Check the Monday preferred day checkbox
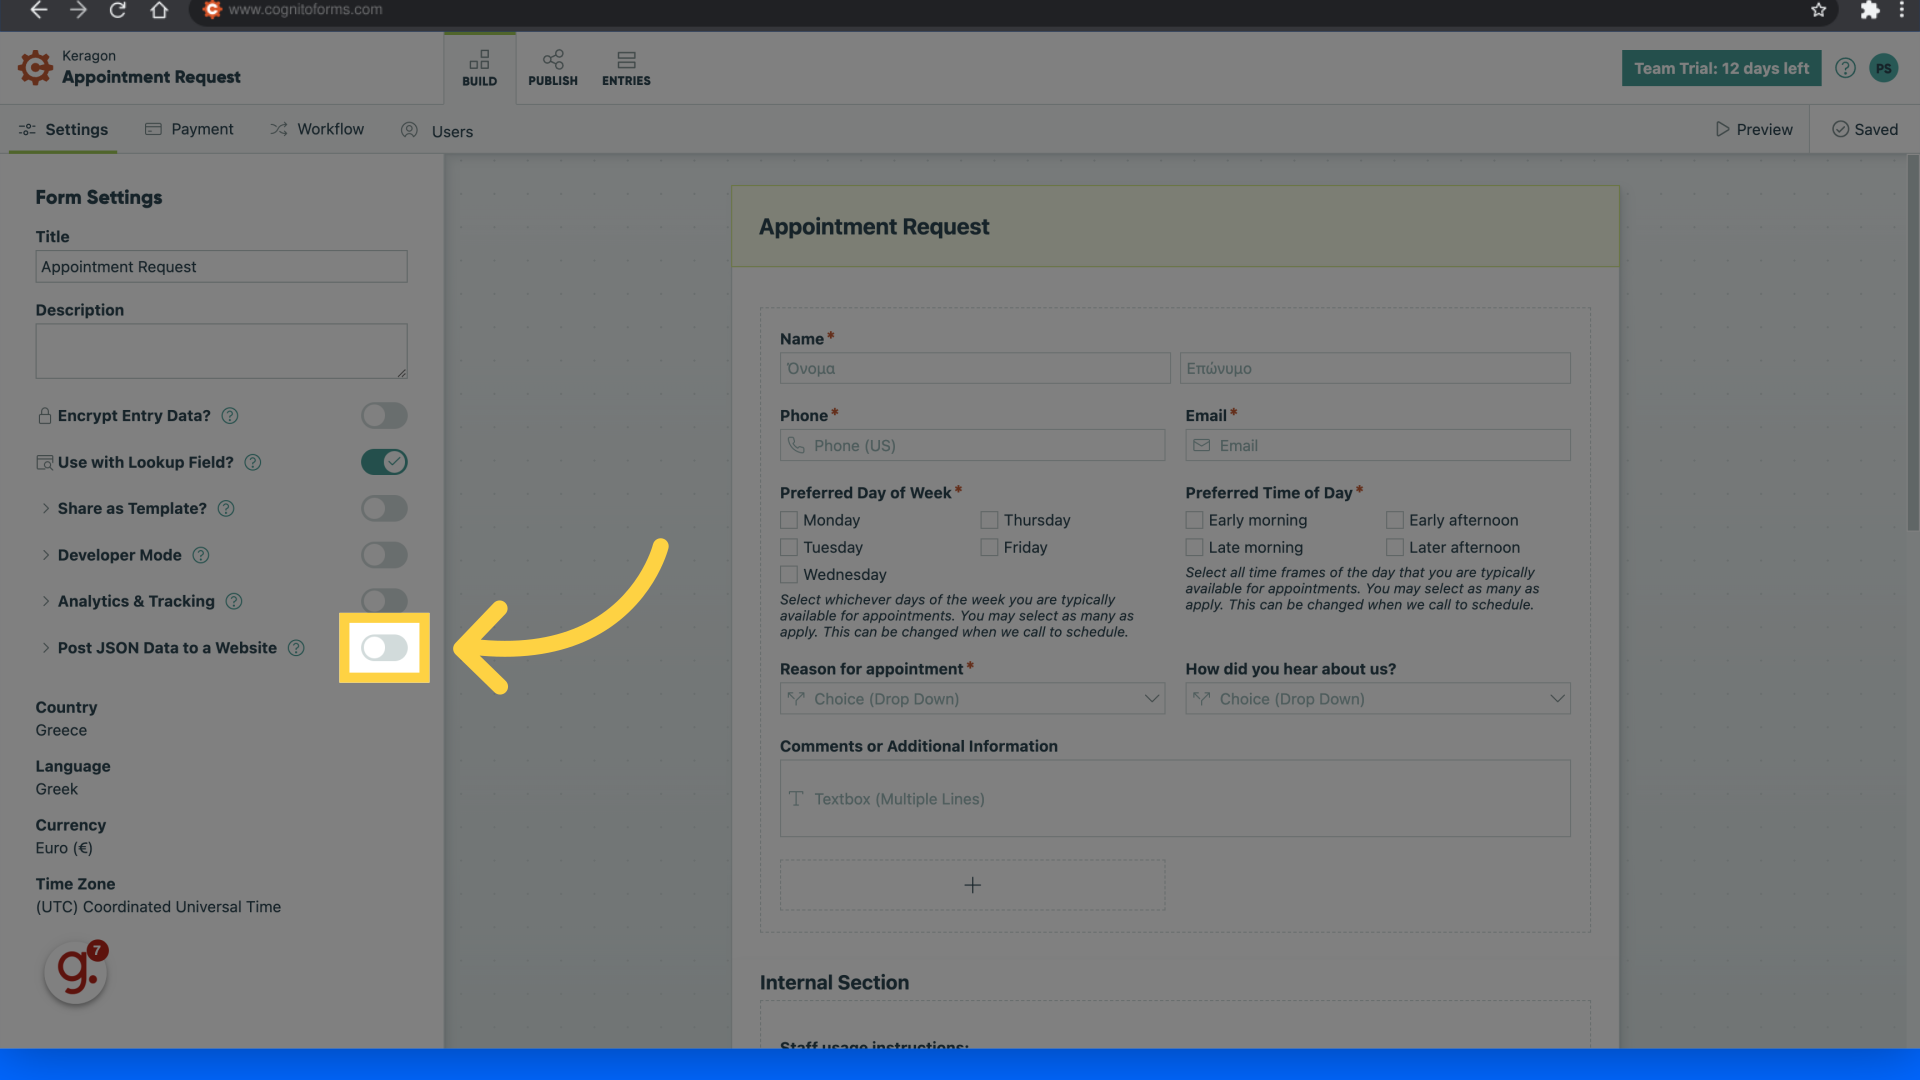Viewport: 1920px width, 1080px height. tap(789, 520)
